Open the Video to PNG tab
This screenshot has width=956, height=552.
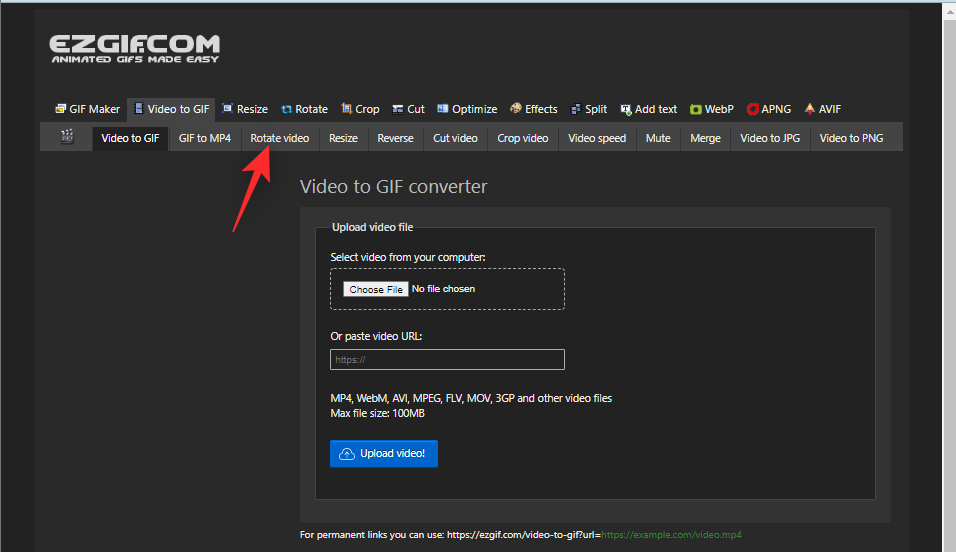pyautogui.click(x=851, y=138)
